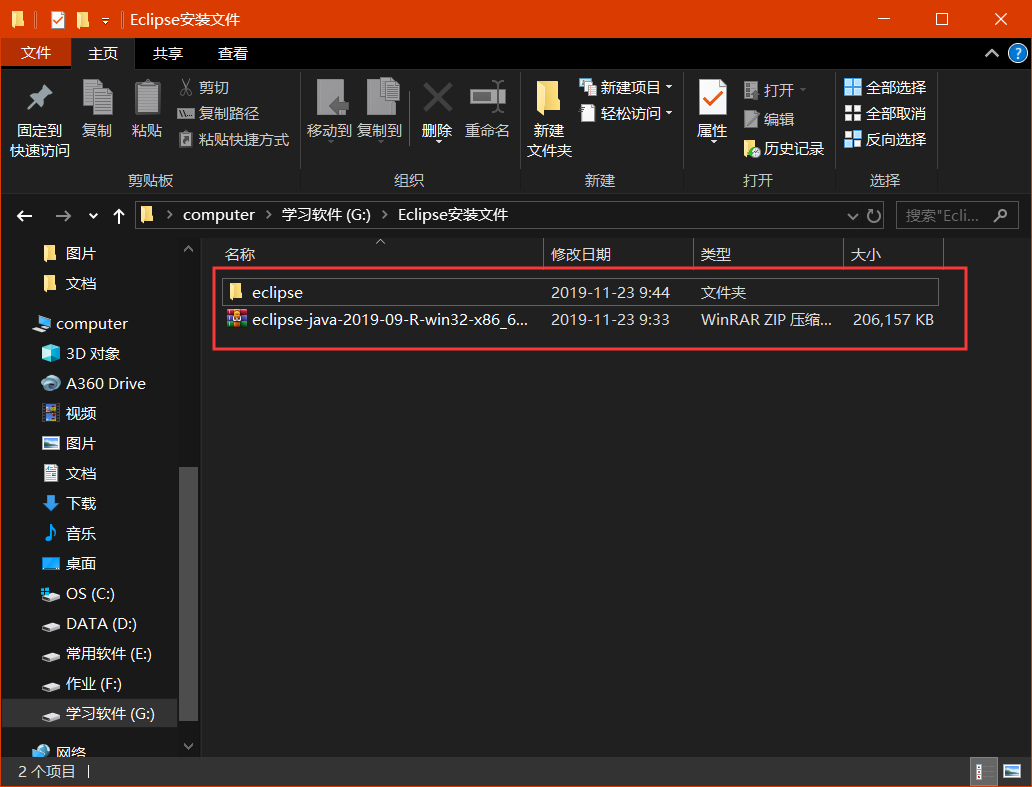1032x787 pixels.
Task: Switch to large icons view
Action: click(1012, 771)
